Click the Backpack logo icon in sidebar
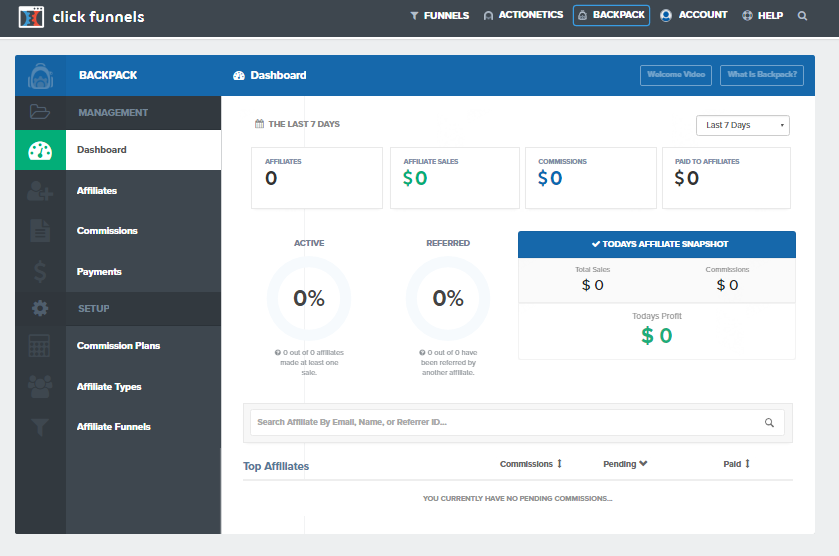839x556 pixels. (40, 75)
